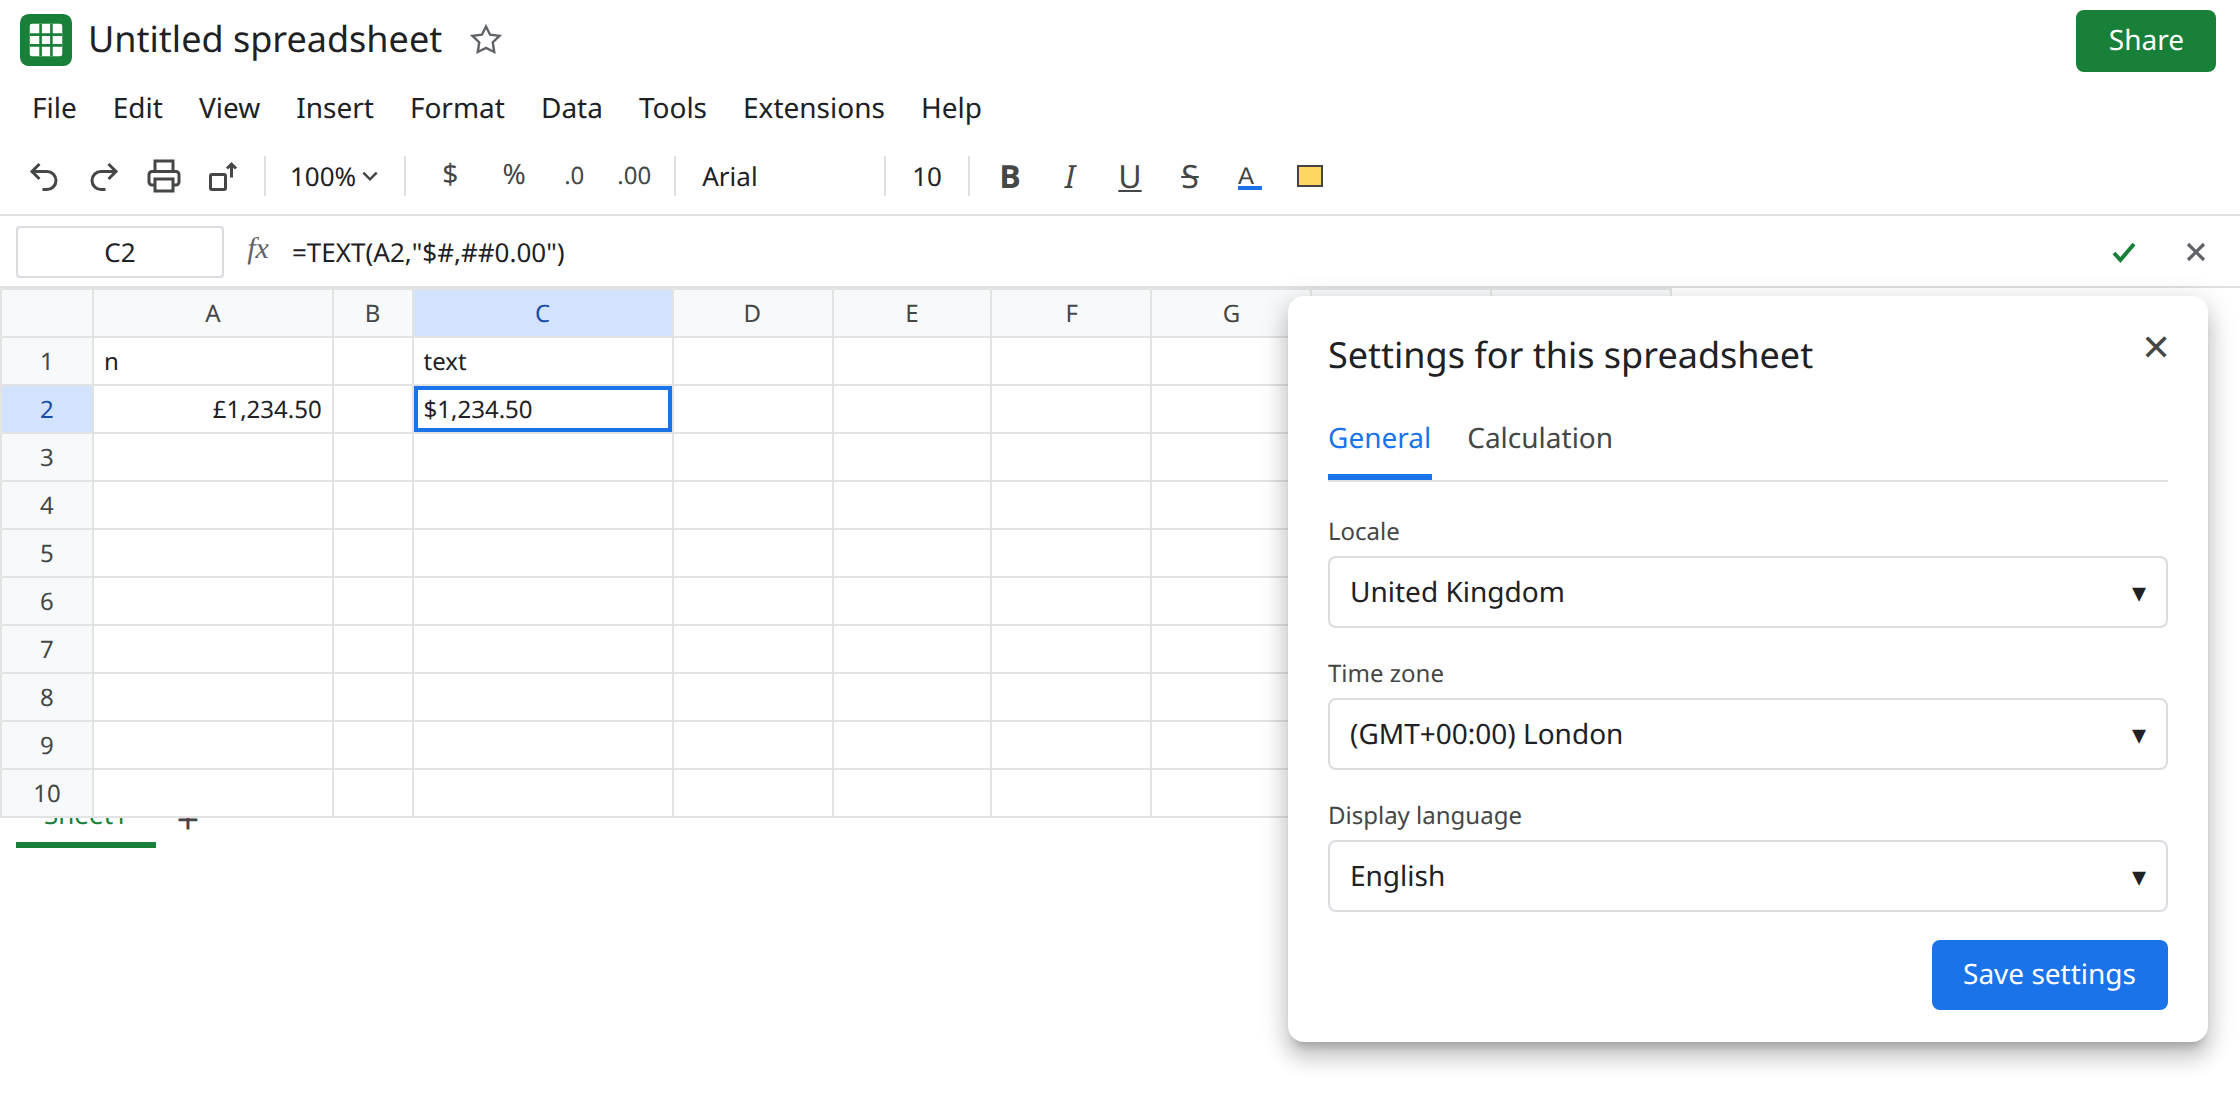Image resolution: width=2240 pixels, height=1120 pixels.
Task: Select the General settings tab
Action: pyautogui.click(x=1380, y=438)
